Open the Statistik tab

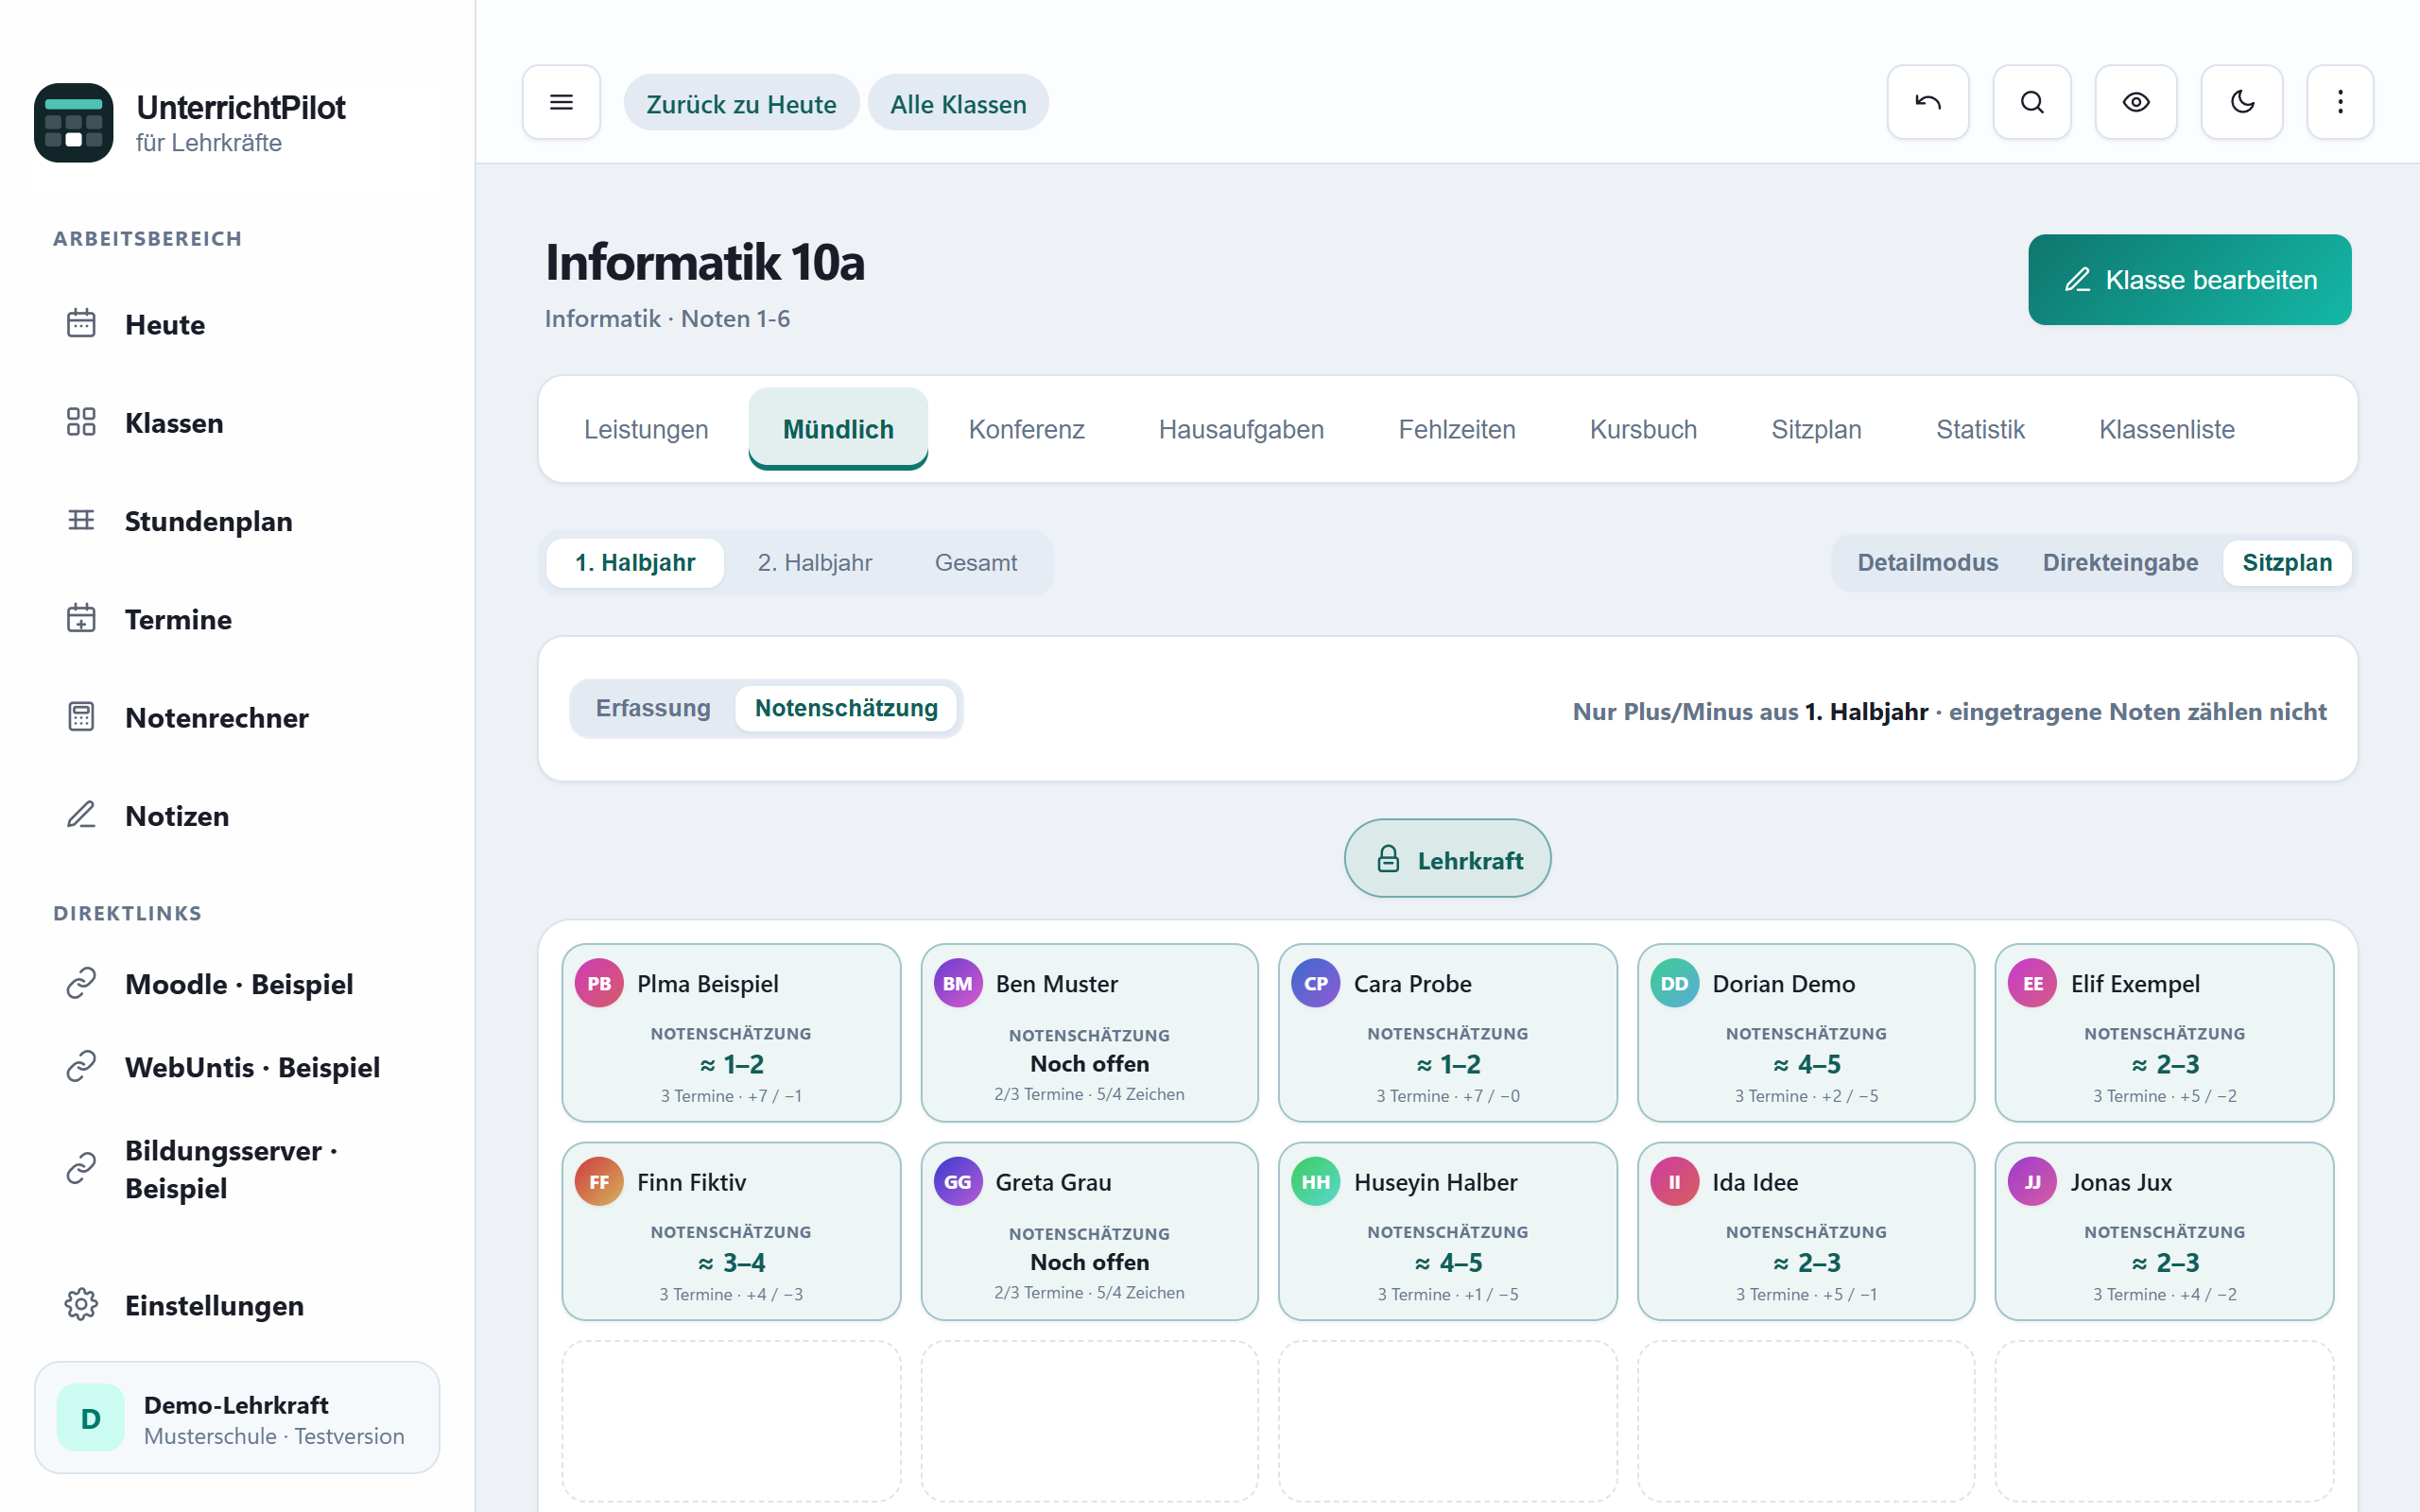[x=1980, y=429]
